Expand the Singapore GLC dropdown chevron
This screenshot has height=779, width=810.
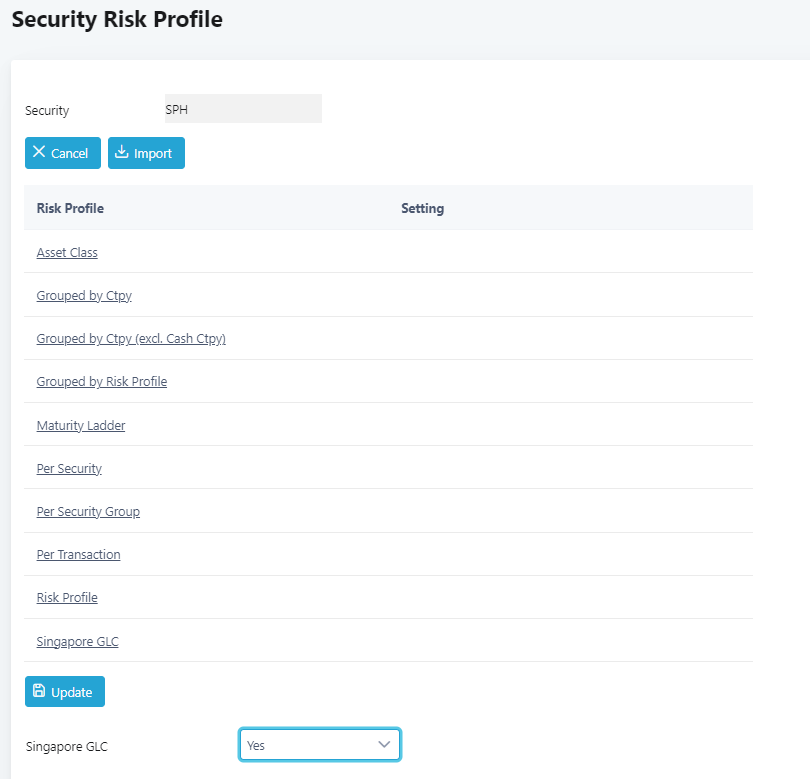click(384, 744)
